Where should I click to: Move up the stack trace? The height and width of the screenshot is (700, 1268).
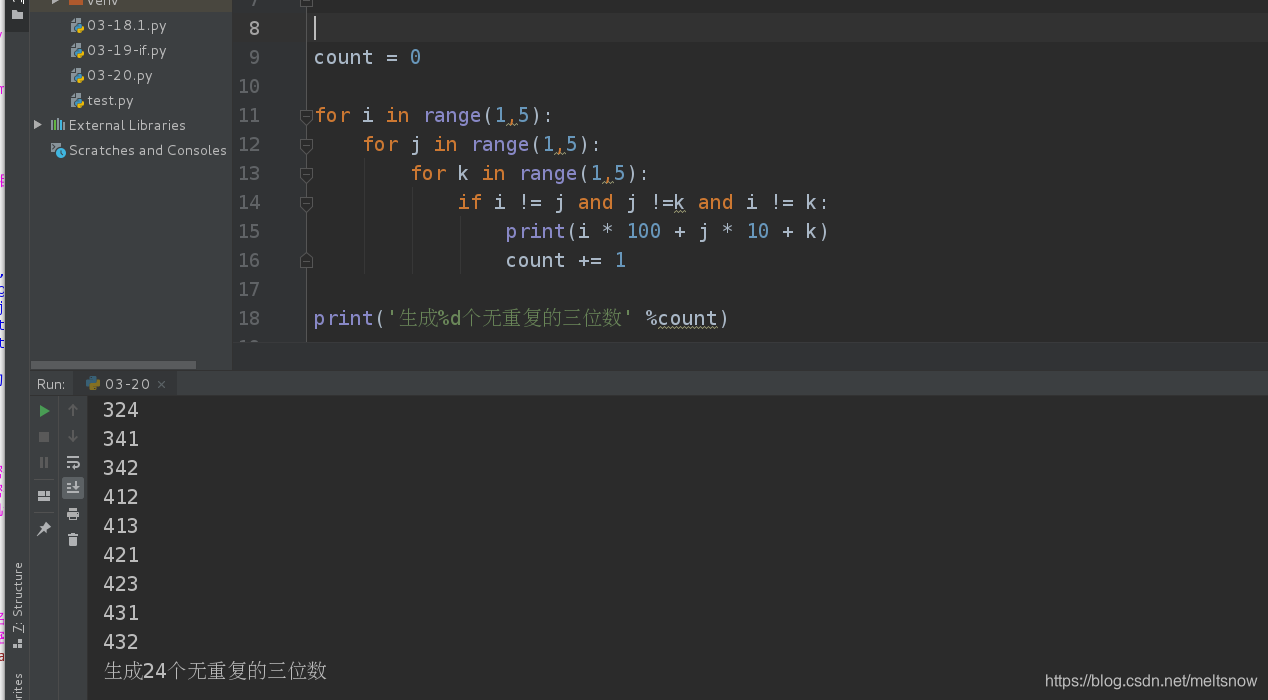pos(73,411)
